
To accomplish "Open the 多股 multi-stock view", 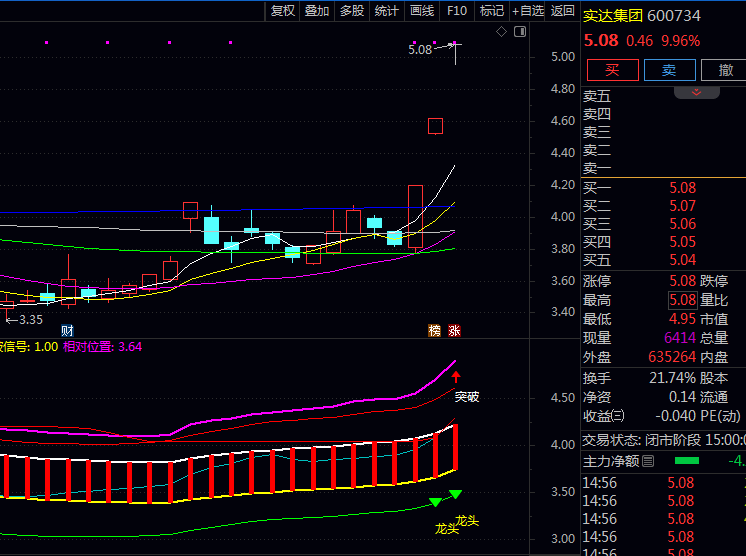I will (352, 11).
